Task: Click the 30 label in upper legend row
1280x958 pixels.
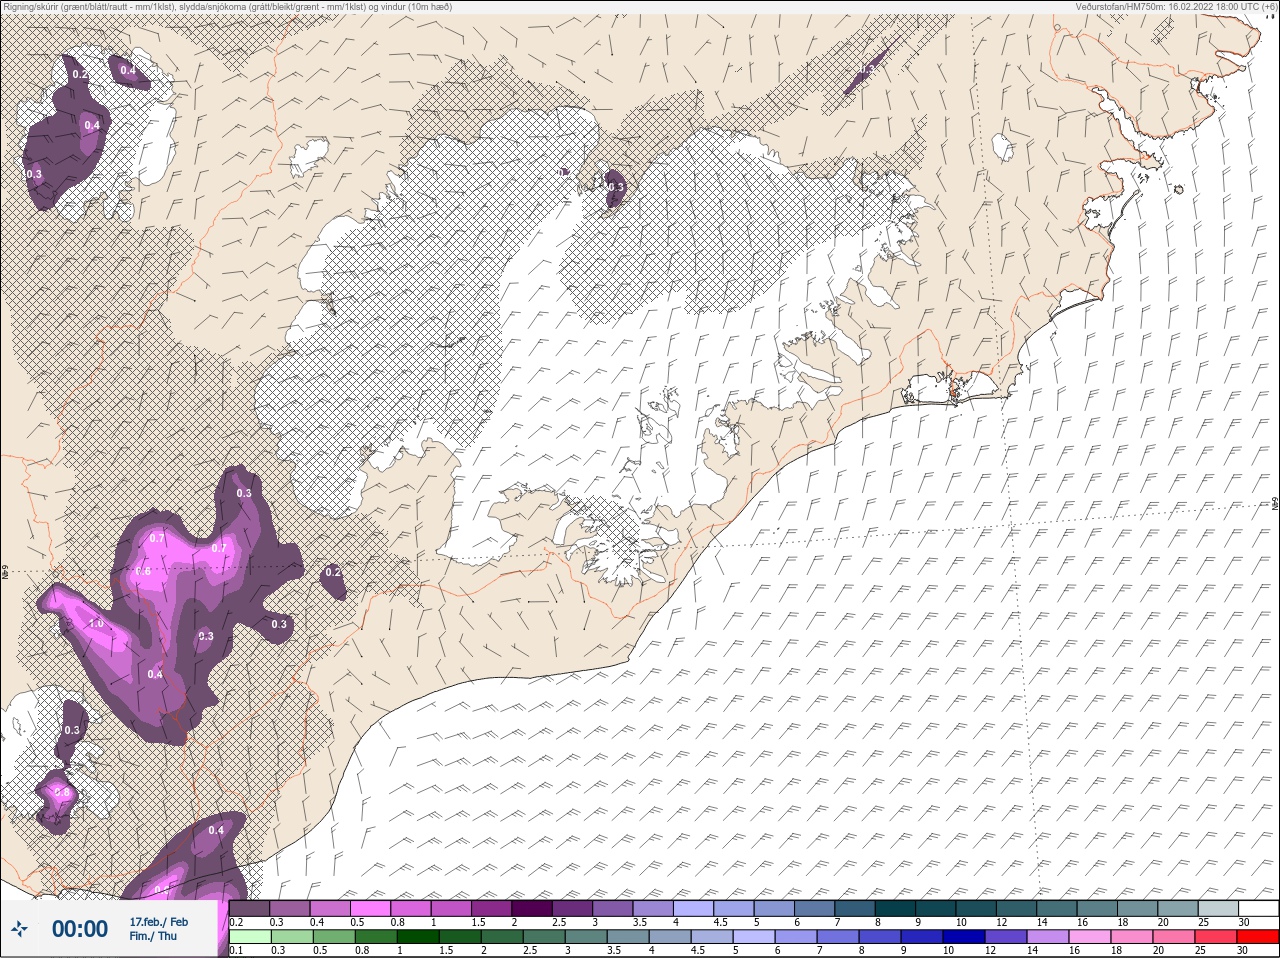Action: [x=1245, y=922]
